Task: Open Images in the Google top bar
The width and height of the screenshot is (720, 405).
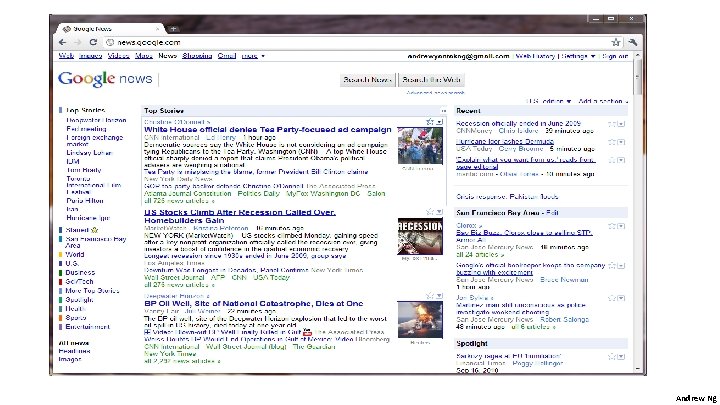Action: [90, 56]
